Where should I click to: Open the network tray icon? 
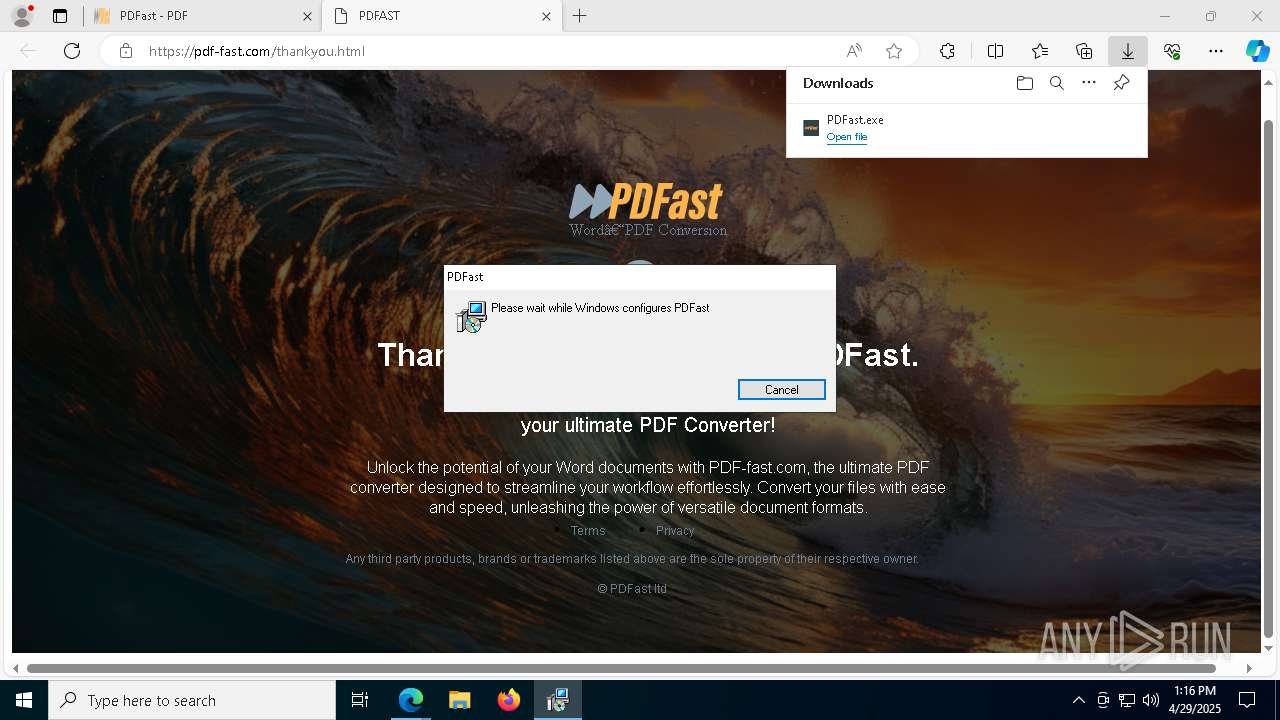pos(1127,700)
